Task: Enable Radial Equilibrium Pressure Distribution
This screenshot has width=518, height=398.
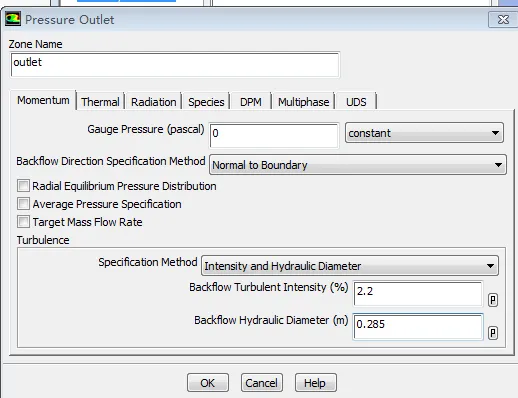Action: (x=23, y=186)
